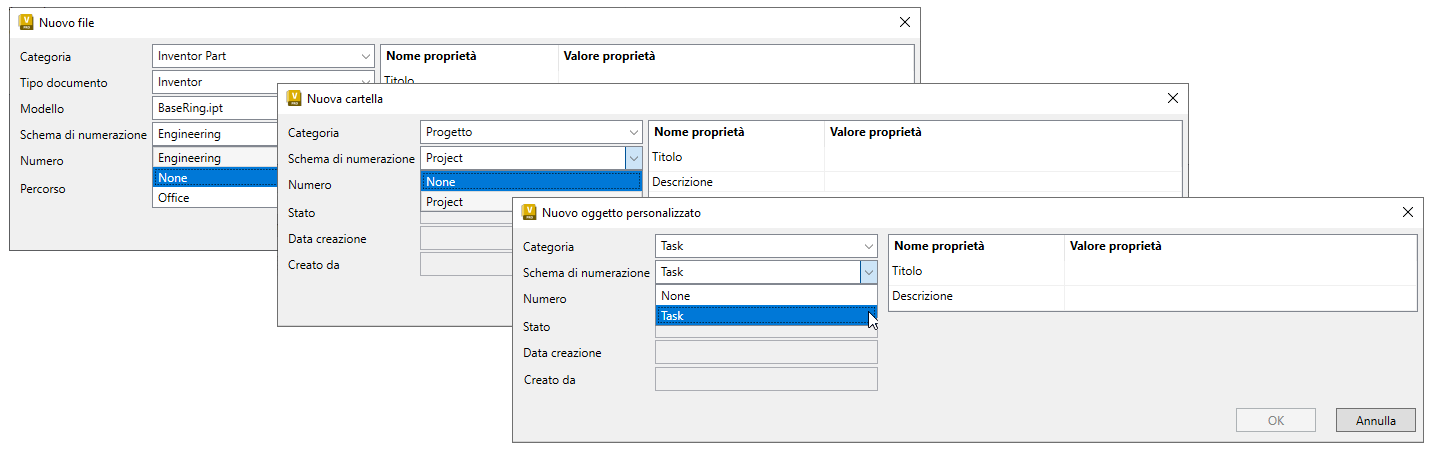Click the Vault icon in Nuovo file title bar
The width and height of the screenshot is (1431, 451).
pyautogui.click(x=26, y=22)
